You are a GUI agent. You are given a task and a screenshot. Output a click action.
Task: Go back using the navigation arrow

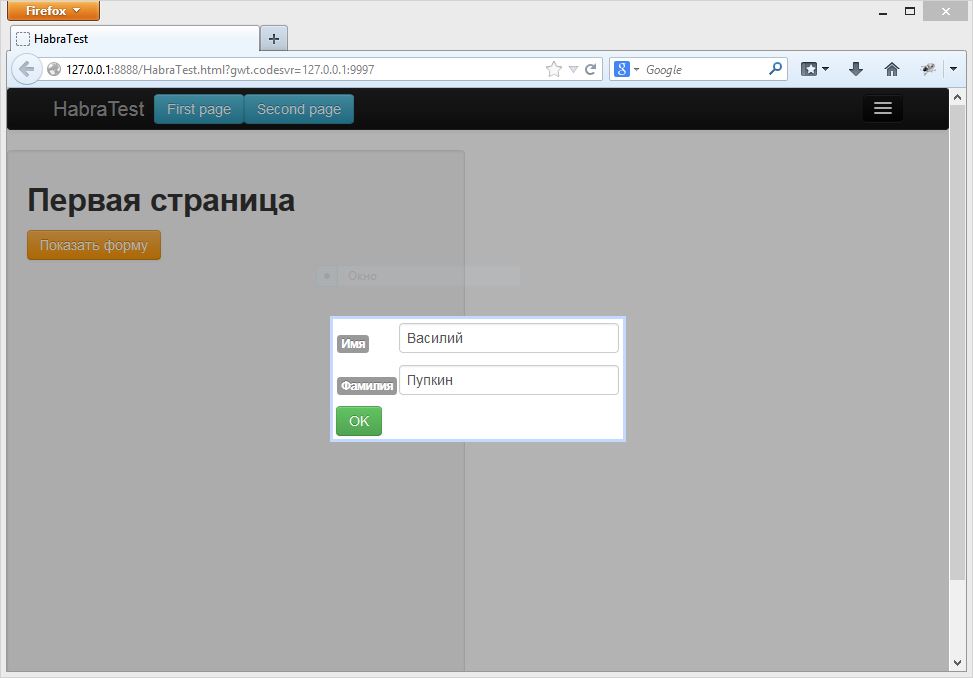point(26,69)
